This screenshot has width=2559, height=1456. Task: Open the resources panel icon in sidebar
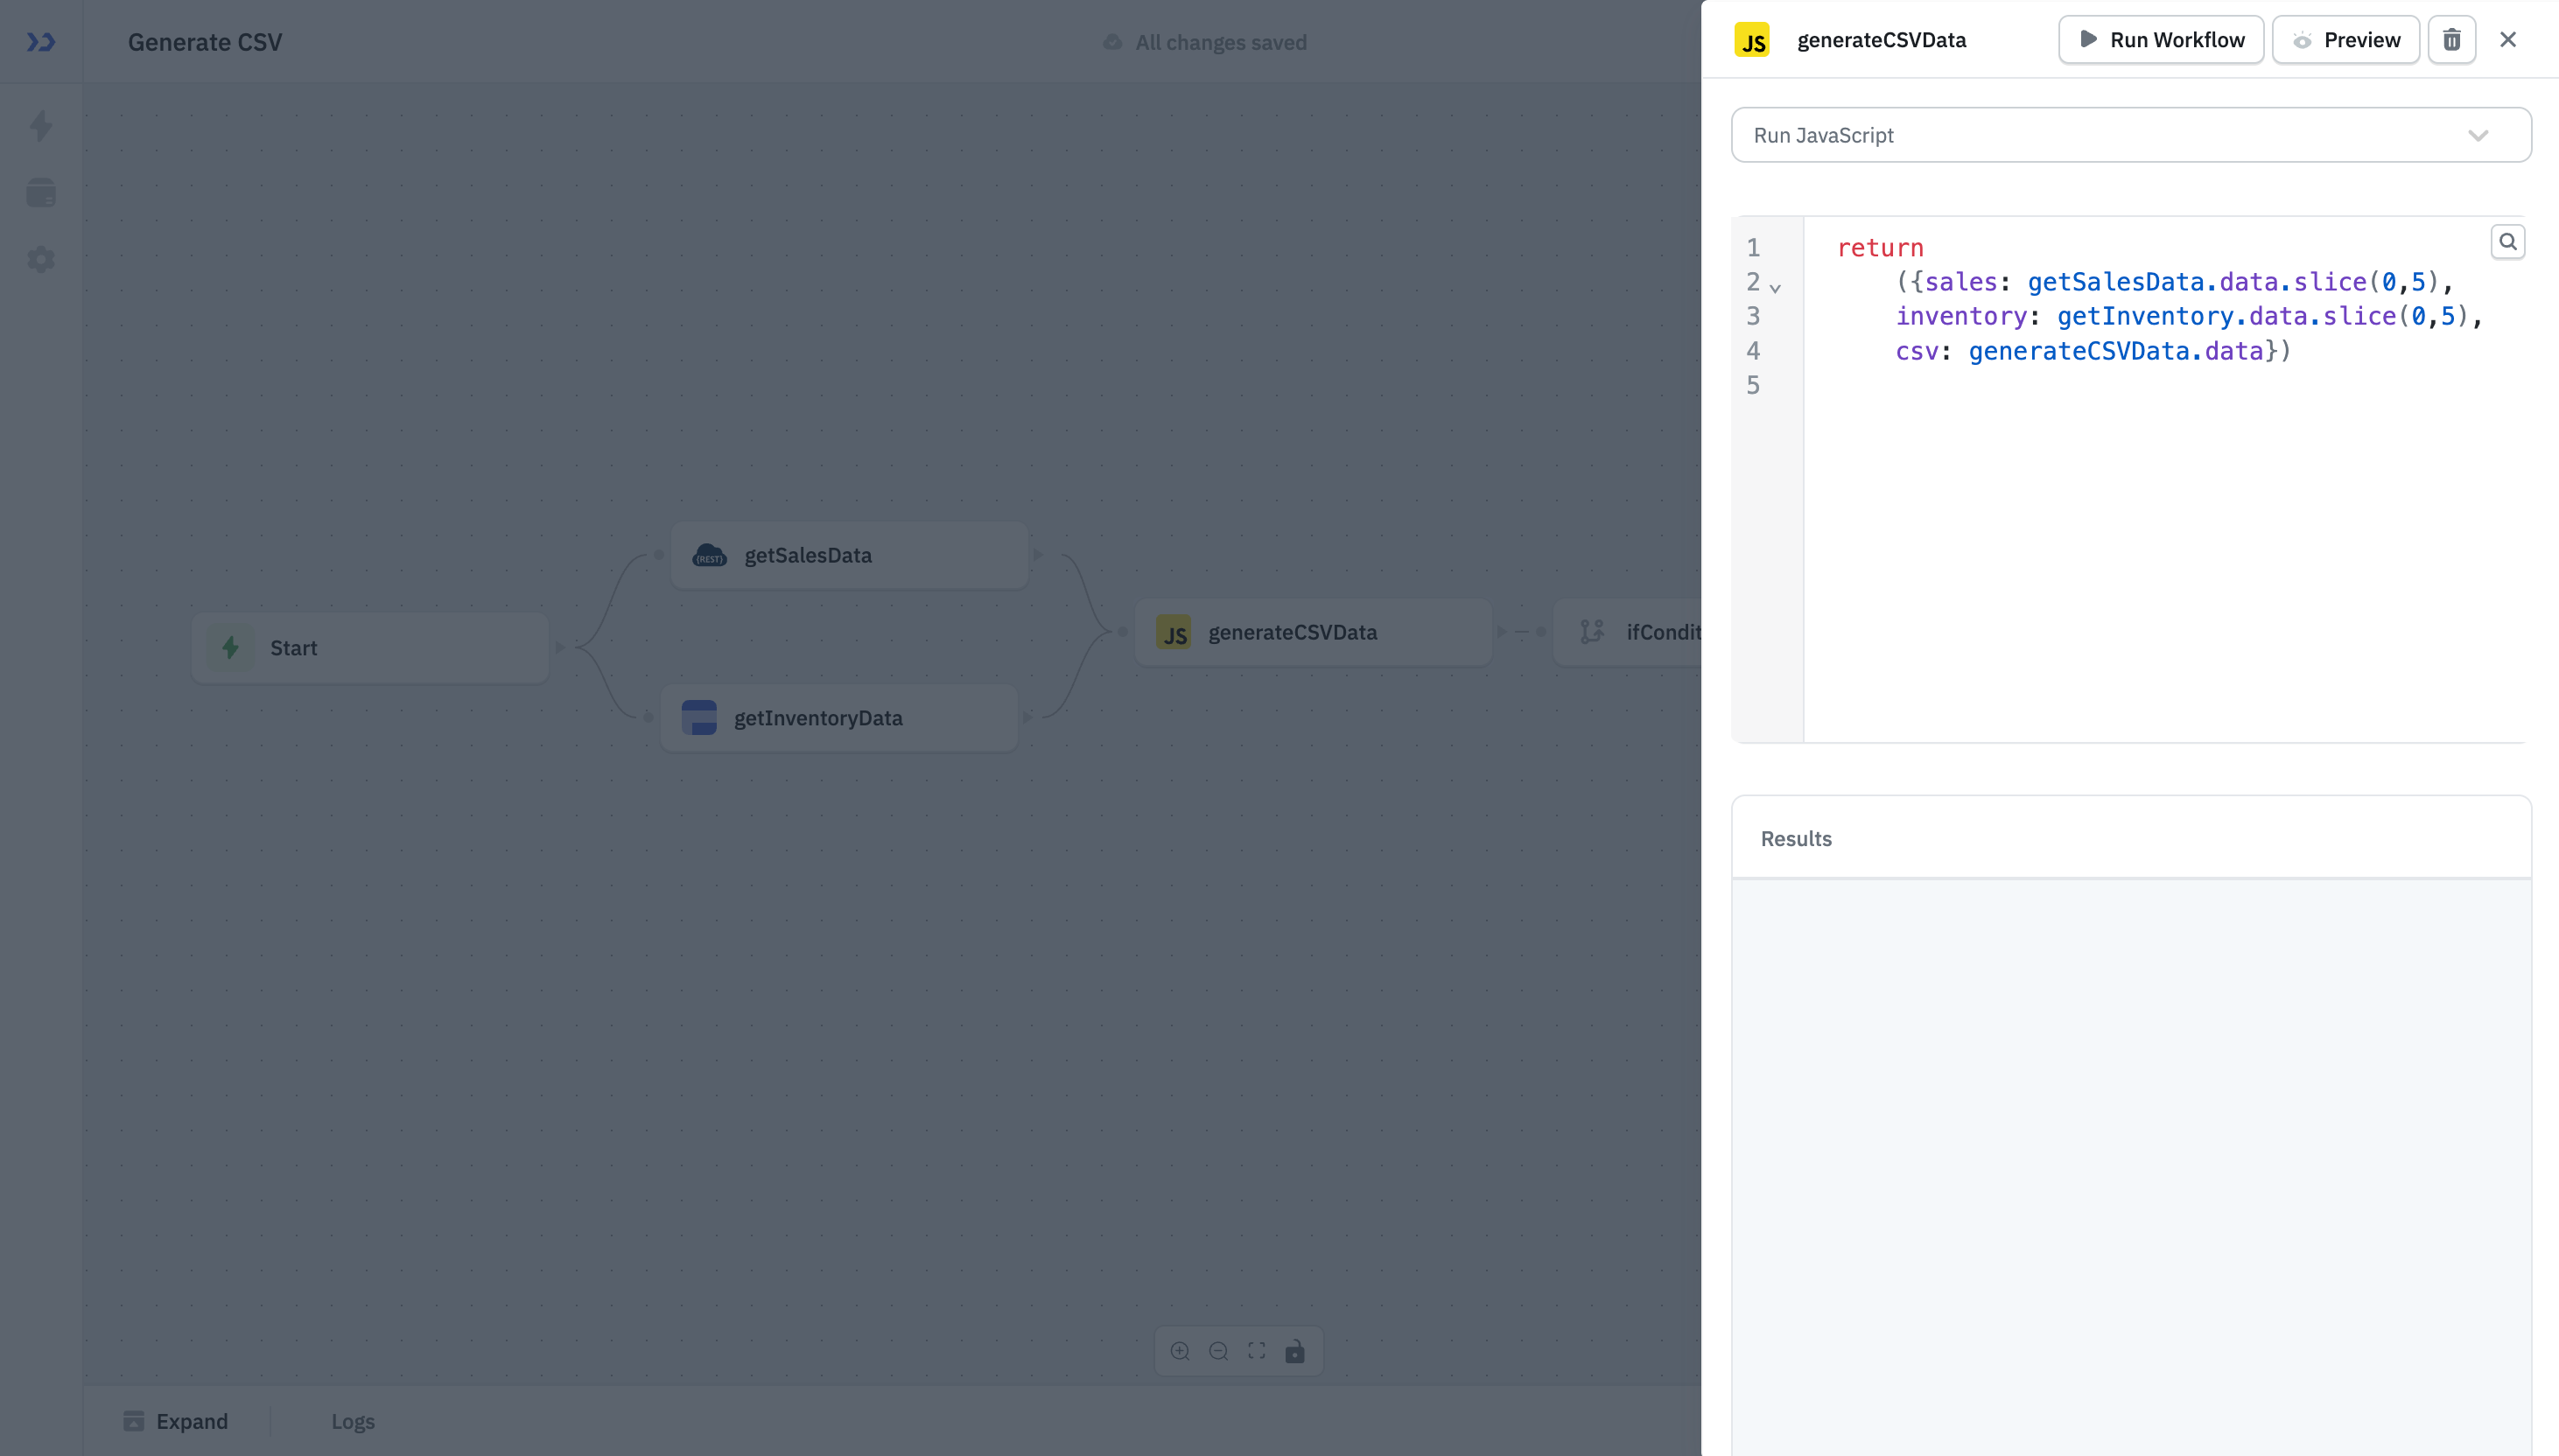tap(41, 192)
